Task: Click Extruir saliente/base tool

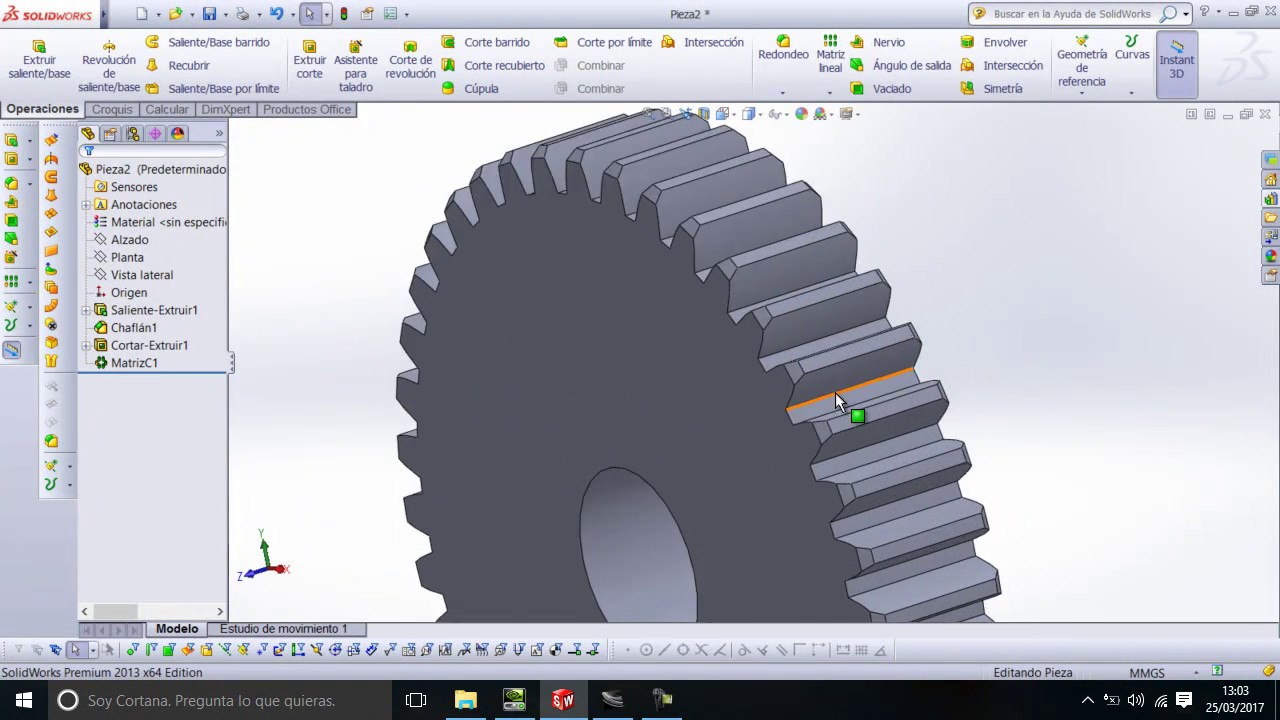Action: pyautogui.click(x=39, y=60)
